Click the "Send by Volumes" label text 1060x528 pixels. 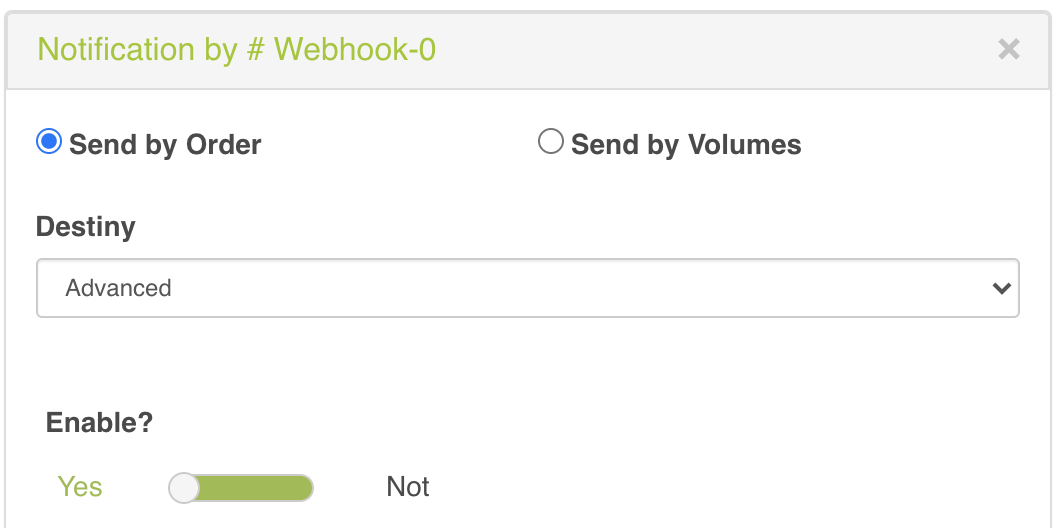tap(686, 145)
